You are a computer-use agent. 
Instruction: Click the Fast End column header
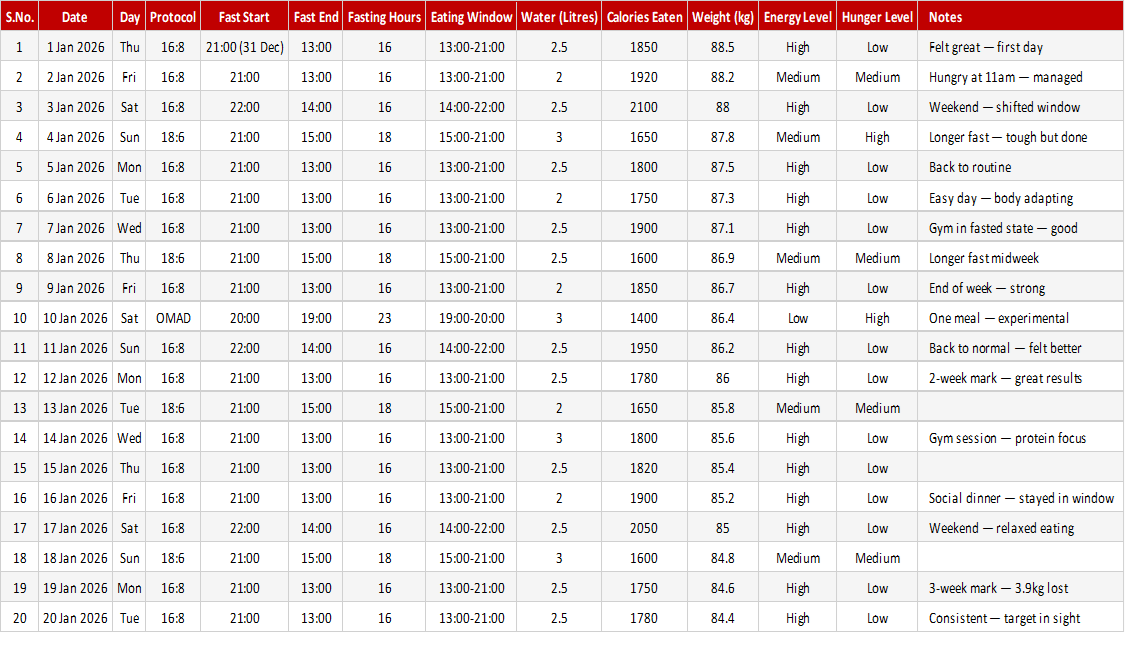point(316,17)
